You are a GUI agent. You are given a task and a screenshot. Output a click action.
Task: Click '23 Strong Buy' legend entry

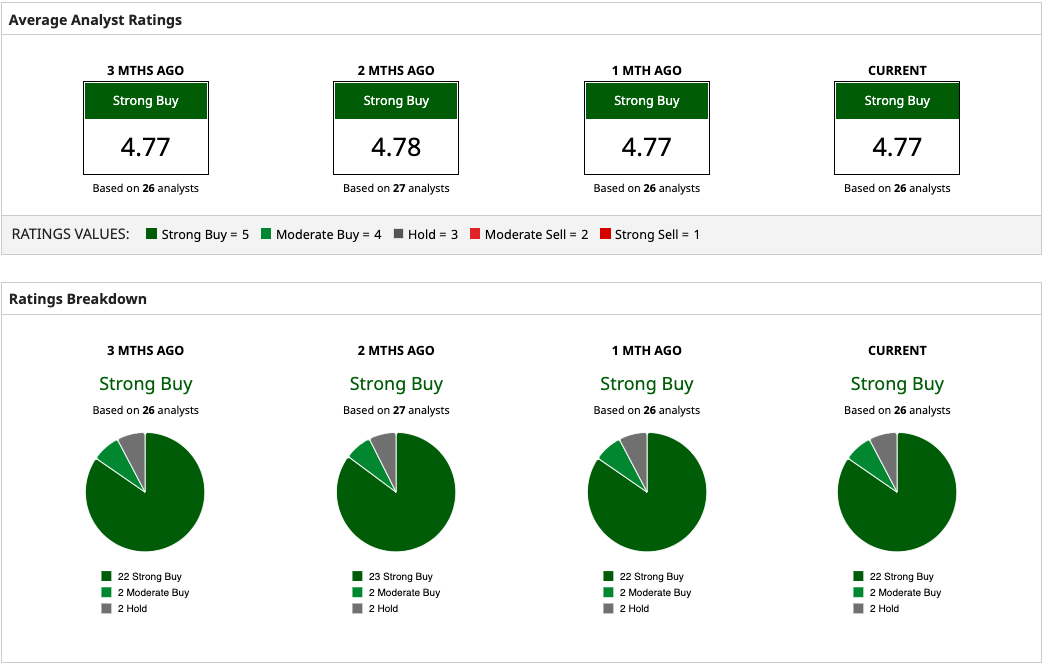[393, 576]
